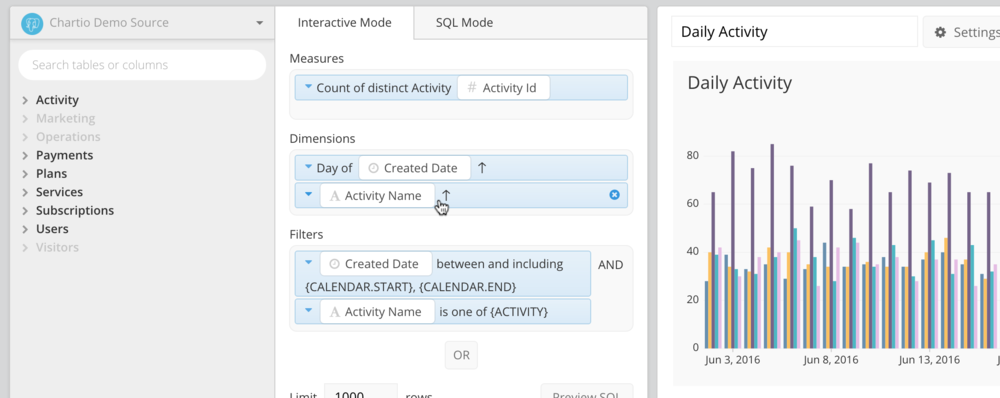Open the Count of distinct Activity aggregation dropdown
Viewport: 1000px width, 398px height.
308,87
